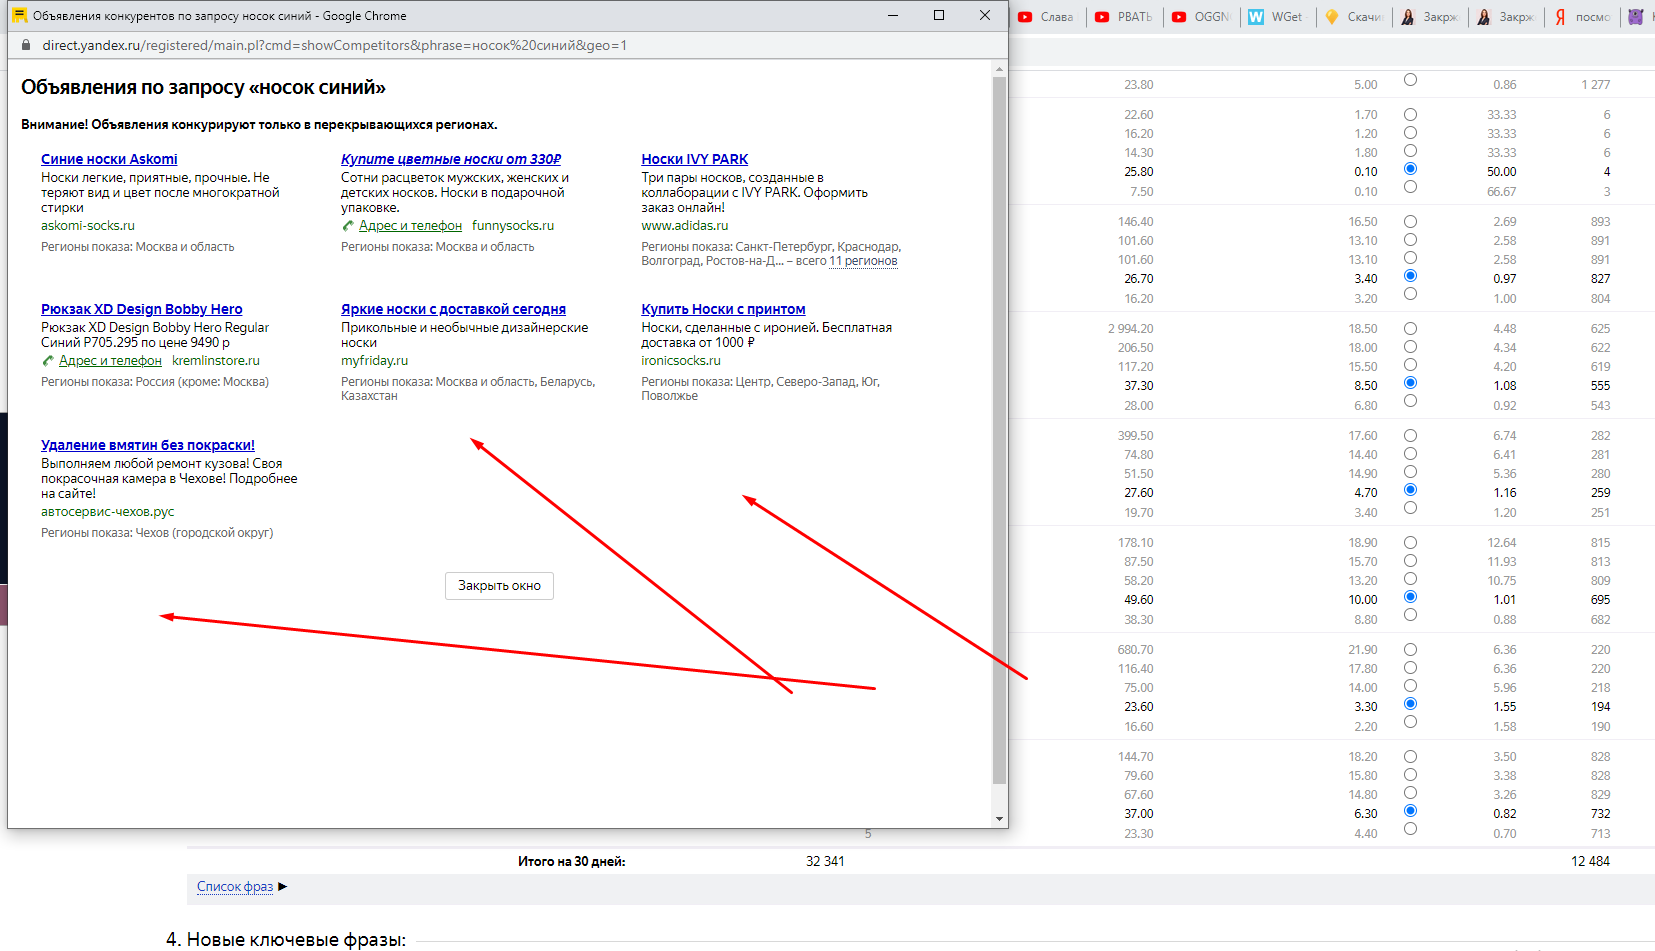Select the radio button in the 14.30 row
Screen dimensions: 1655x951
[x=1410, y=151]
